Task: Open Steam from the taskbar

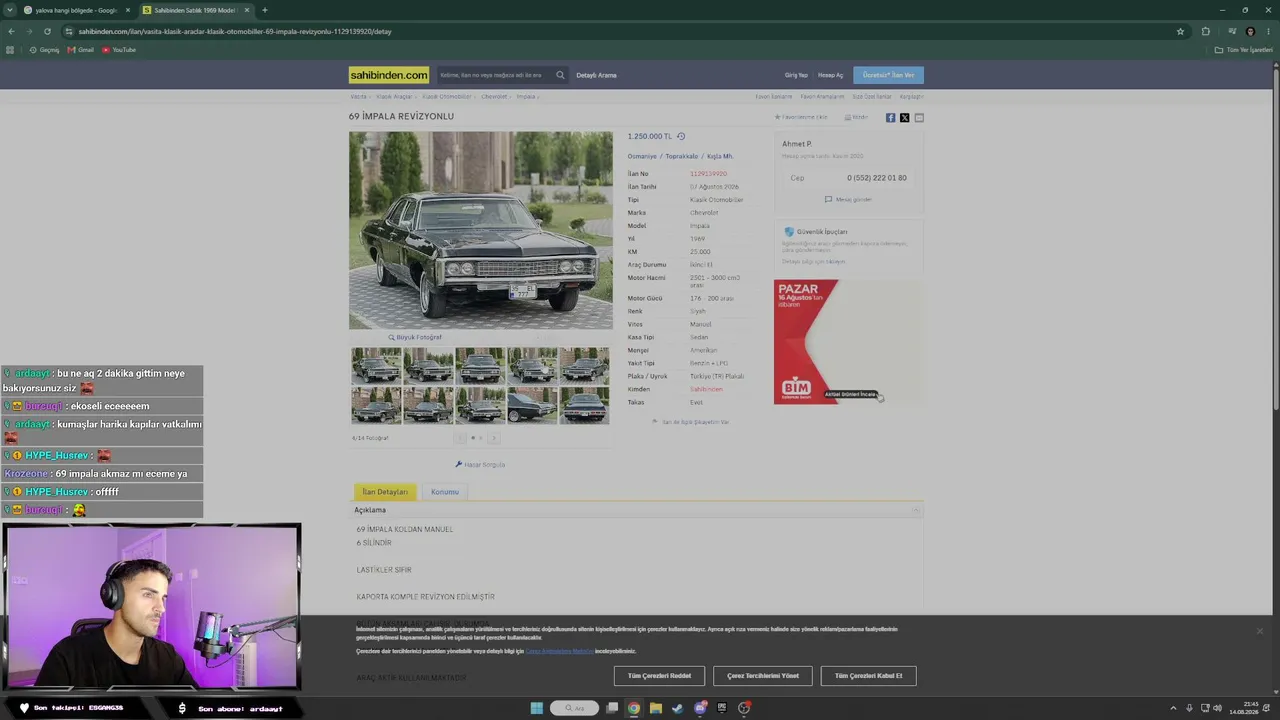Action: coord(677,708)
